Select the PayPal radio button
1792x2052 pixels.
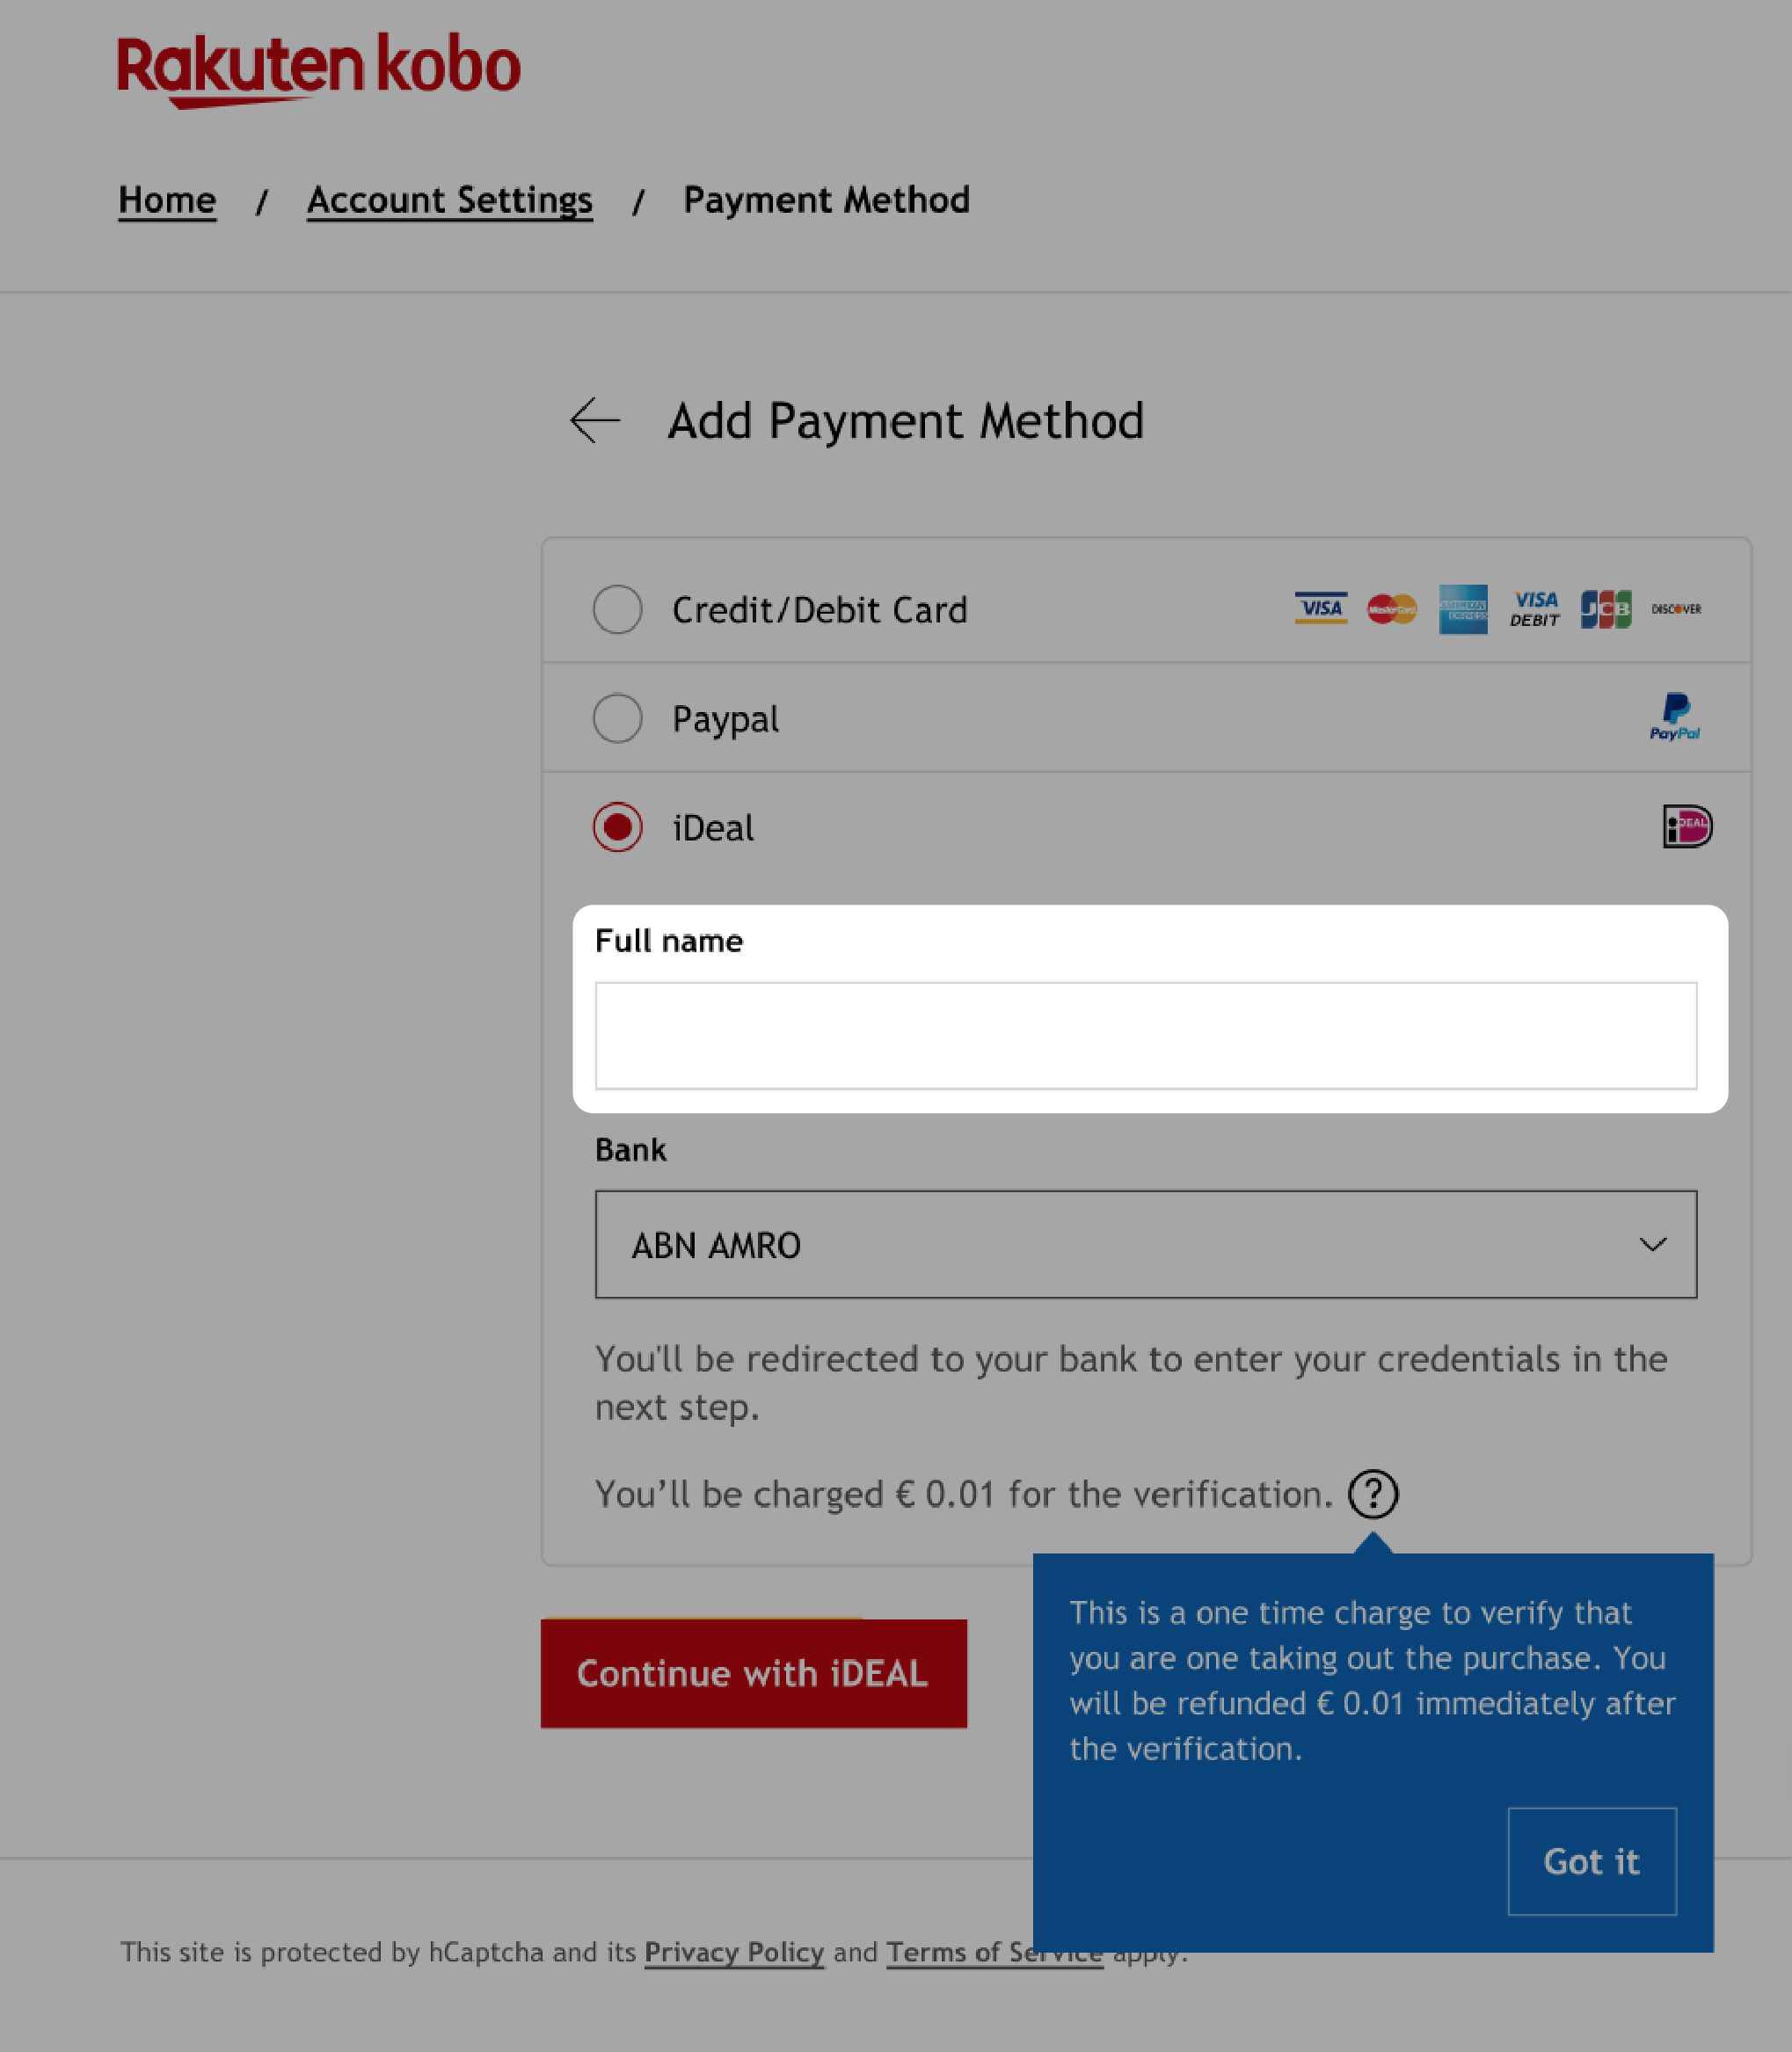[617, 717]
